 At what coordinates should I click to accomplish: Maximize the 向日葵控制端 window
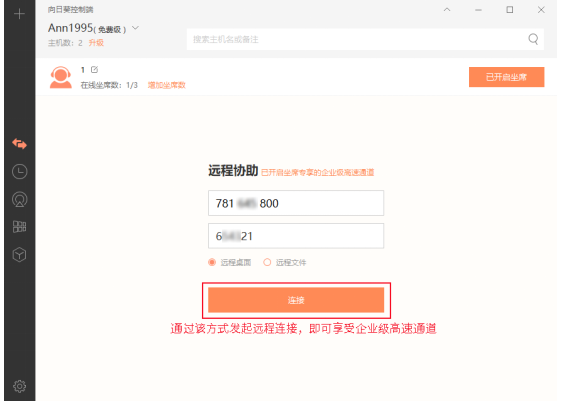pyautogui.click(x=510, y=10)
